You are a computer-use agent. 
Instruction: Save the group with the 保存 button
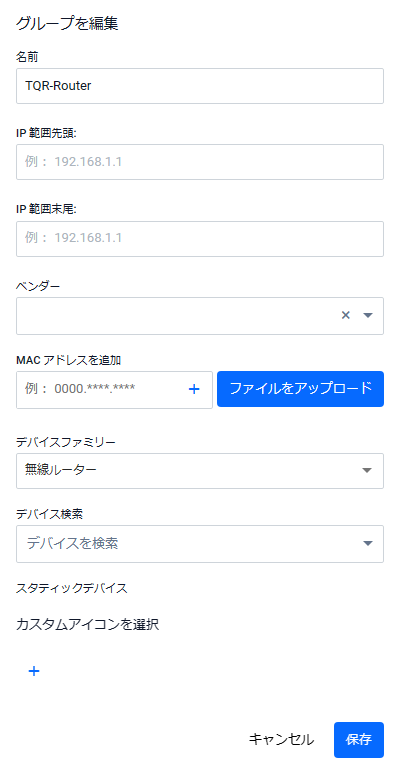(x=358, y=740)
